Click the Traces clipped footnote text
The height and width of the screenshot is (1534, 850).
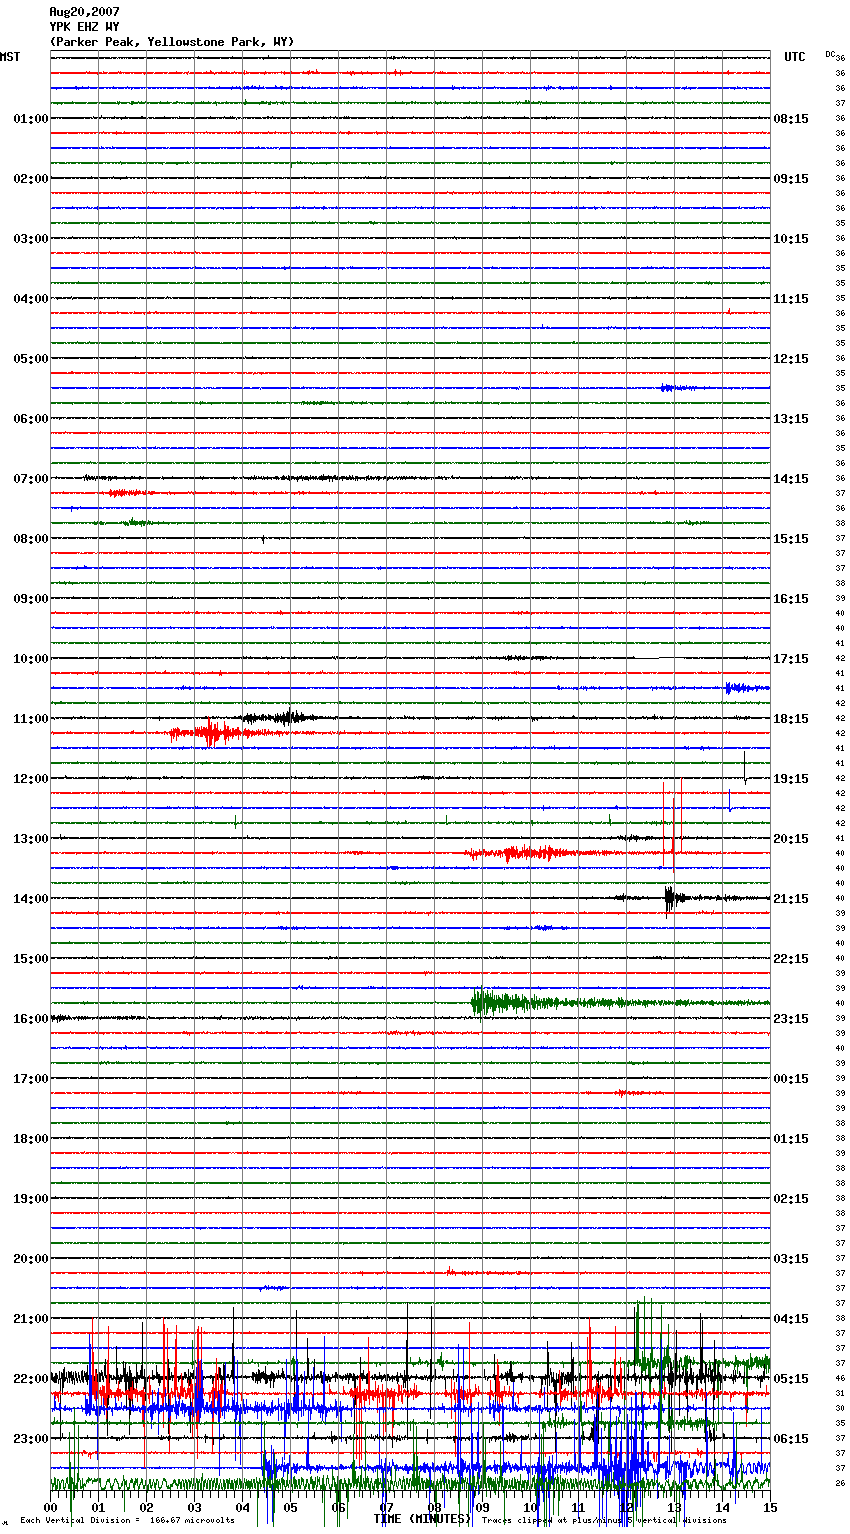click(604, 1521)
